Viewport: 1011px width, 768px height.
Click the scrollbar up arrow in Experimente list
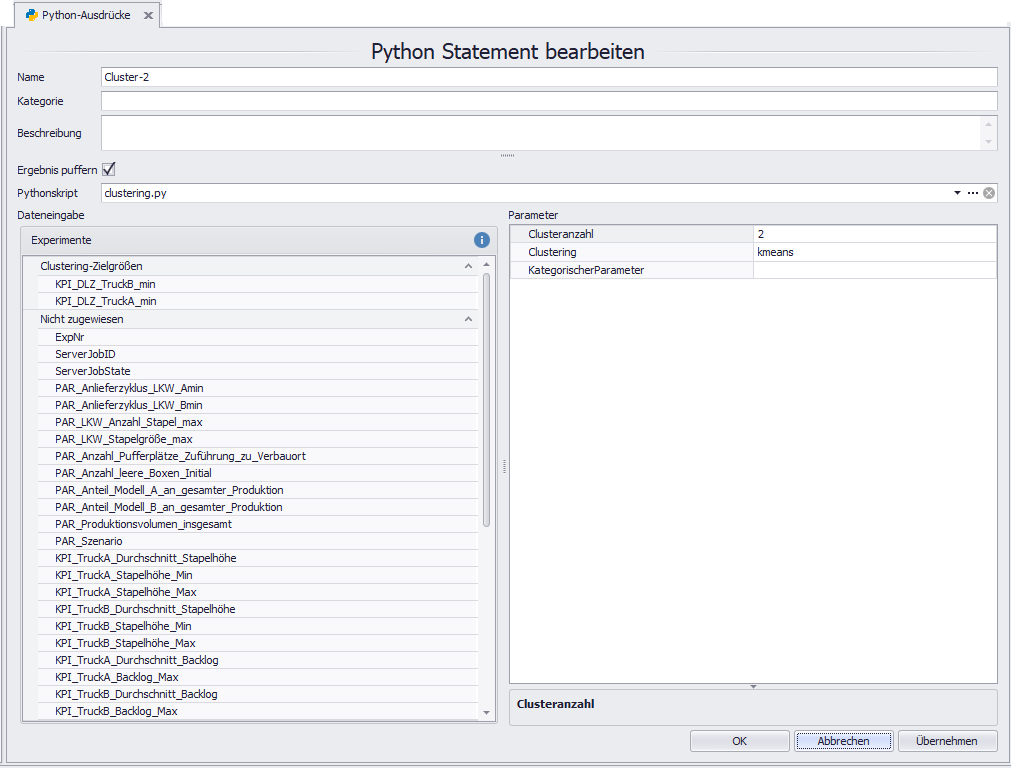point(487,264)
